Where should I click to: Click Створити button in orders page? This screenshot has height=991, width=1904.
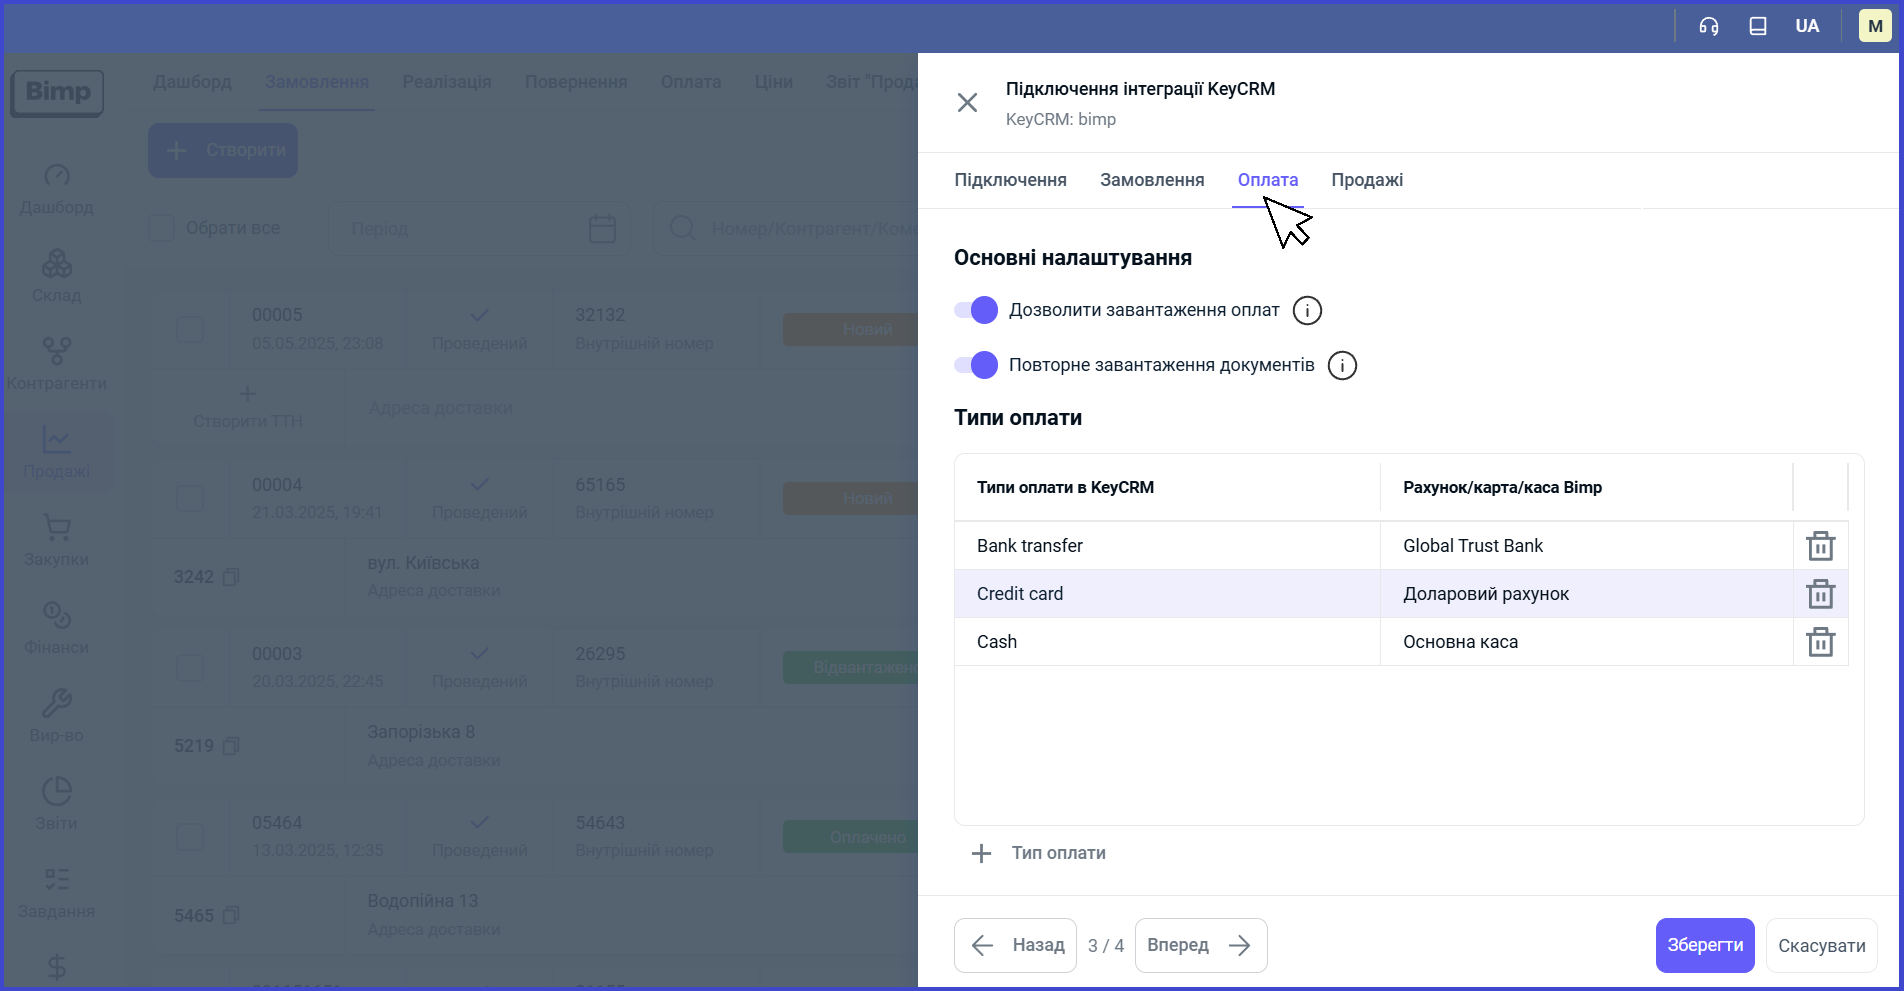click(x=223, y=150)
